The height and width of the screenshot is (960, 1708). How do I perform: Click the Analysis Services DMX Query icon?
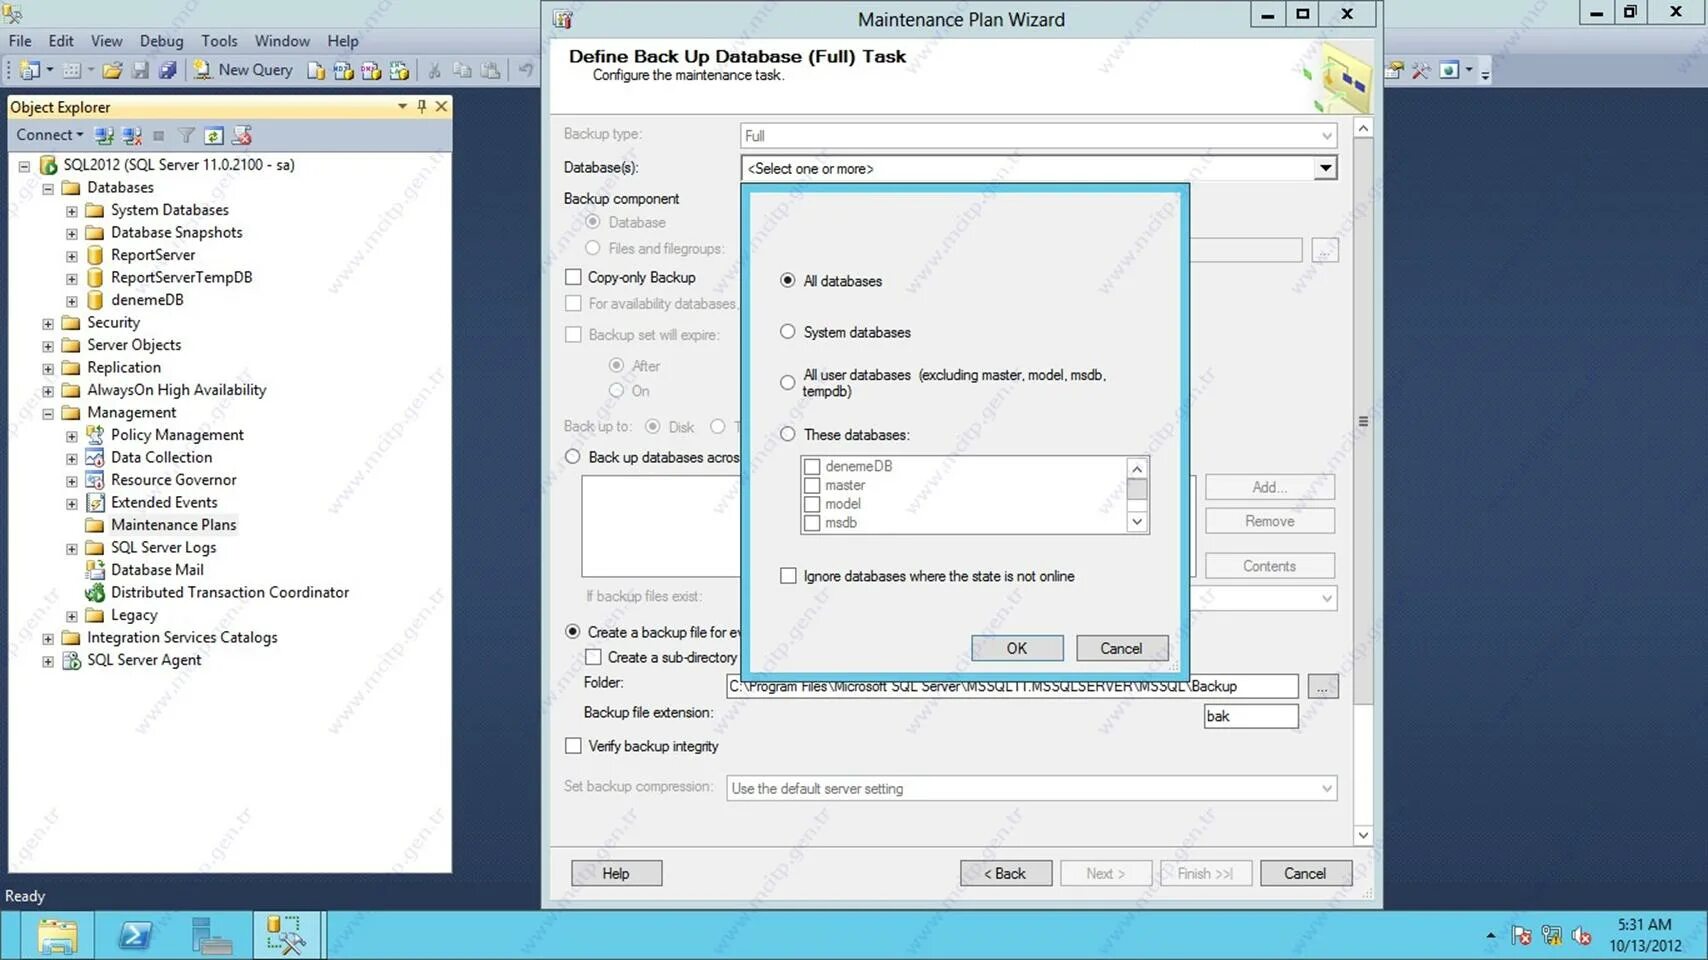[x=371, y=70]
